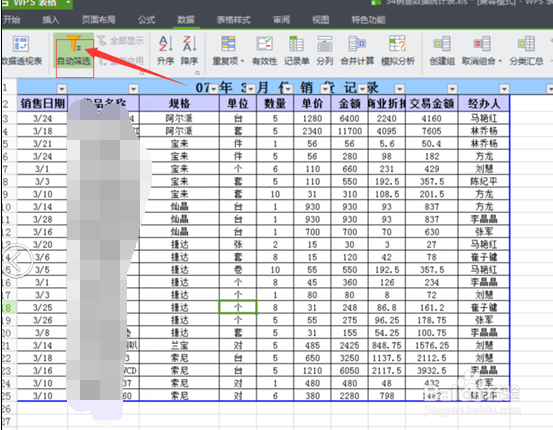The image size is (553, 430).
Task: Sort ascending with the 升序 icon
Action: coord(165,44)
